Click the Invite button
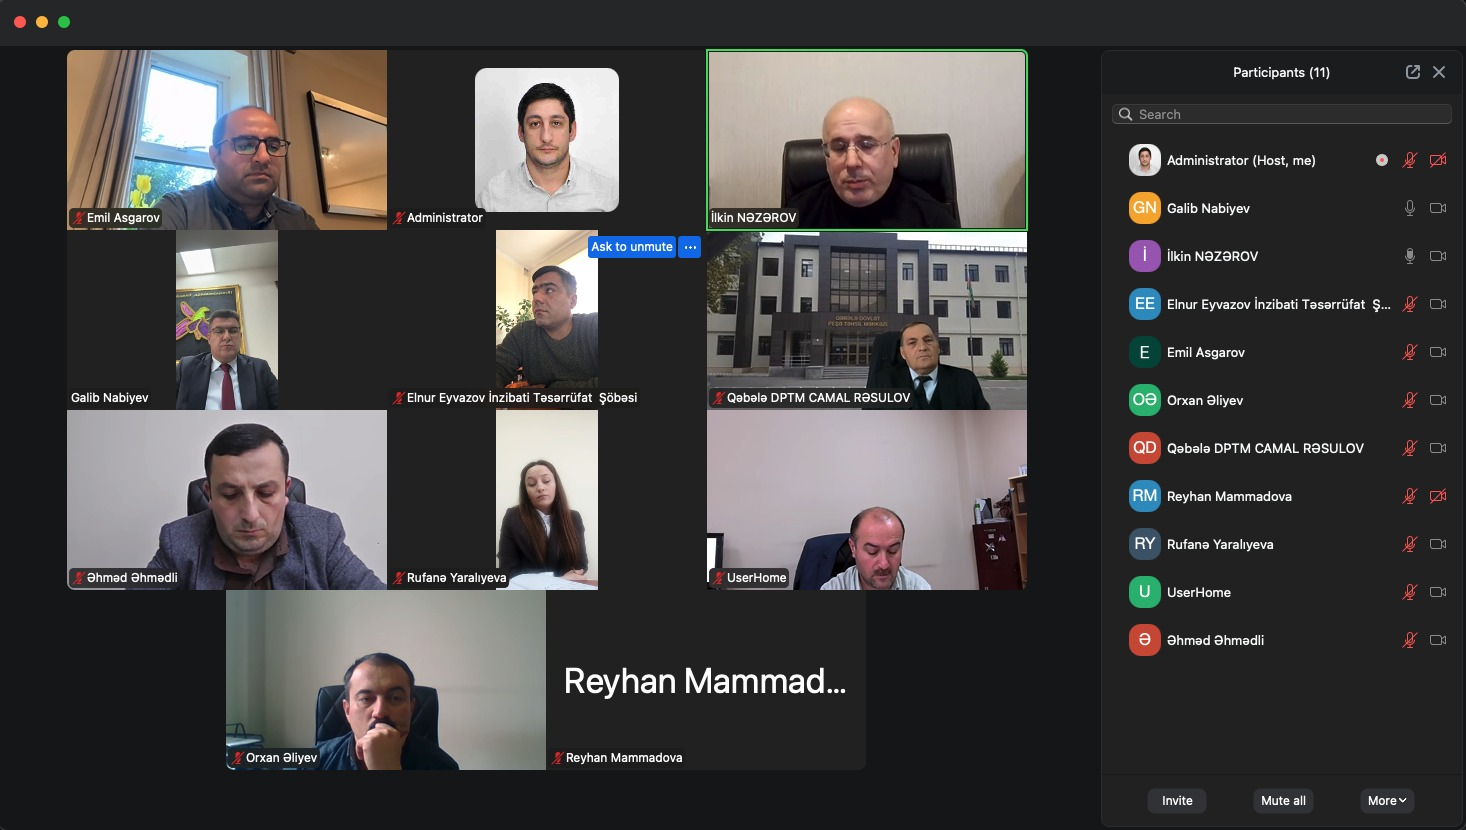 click(1177, 801)
